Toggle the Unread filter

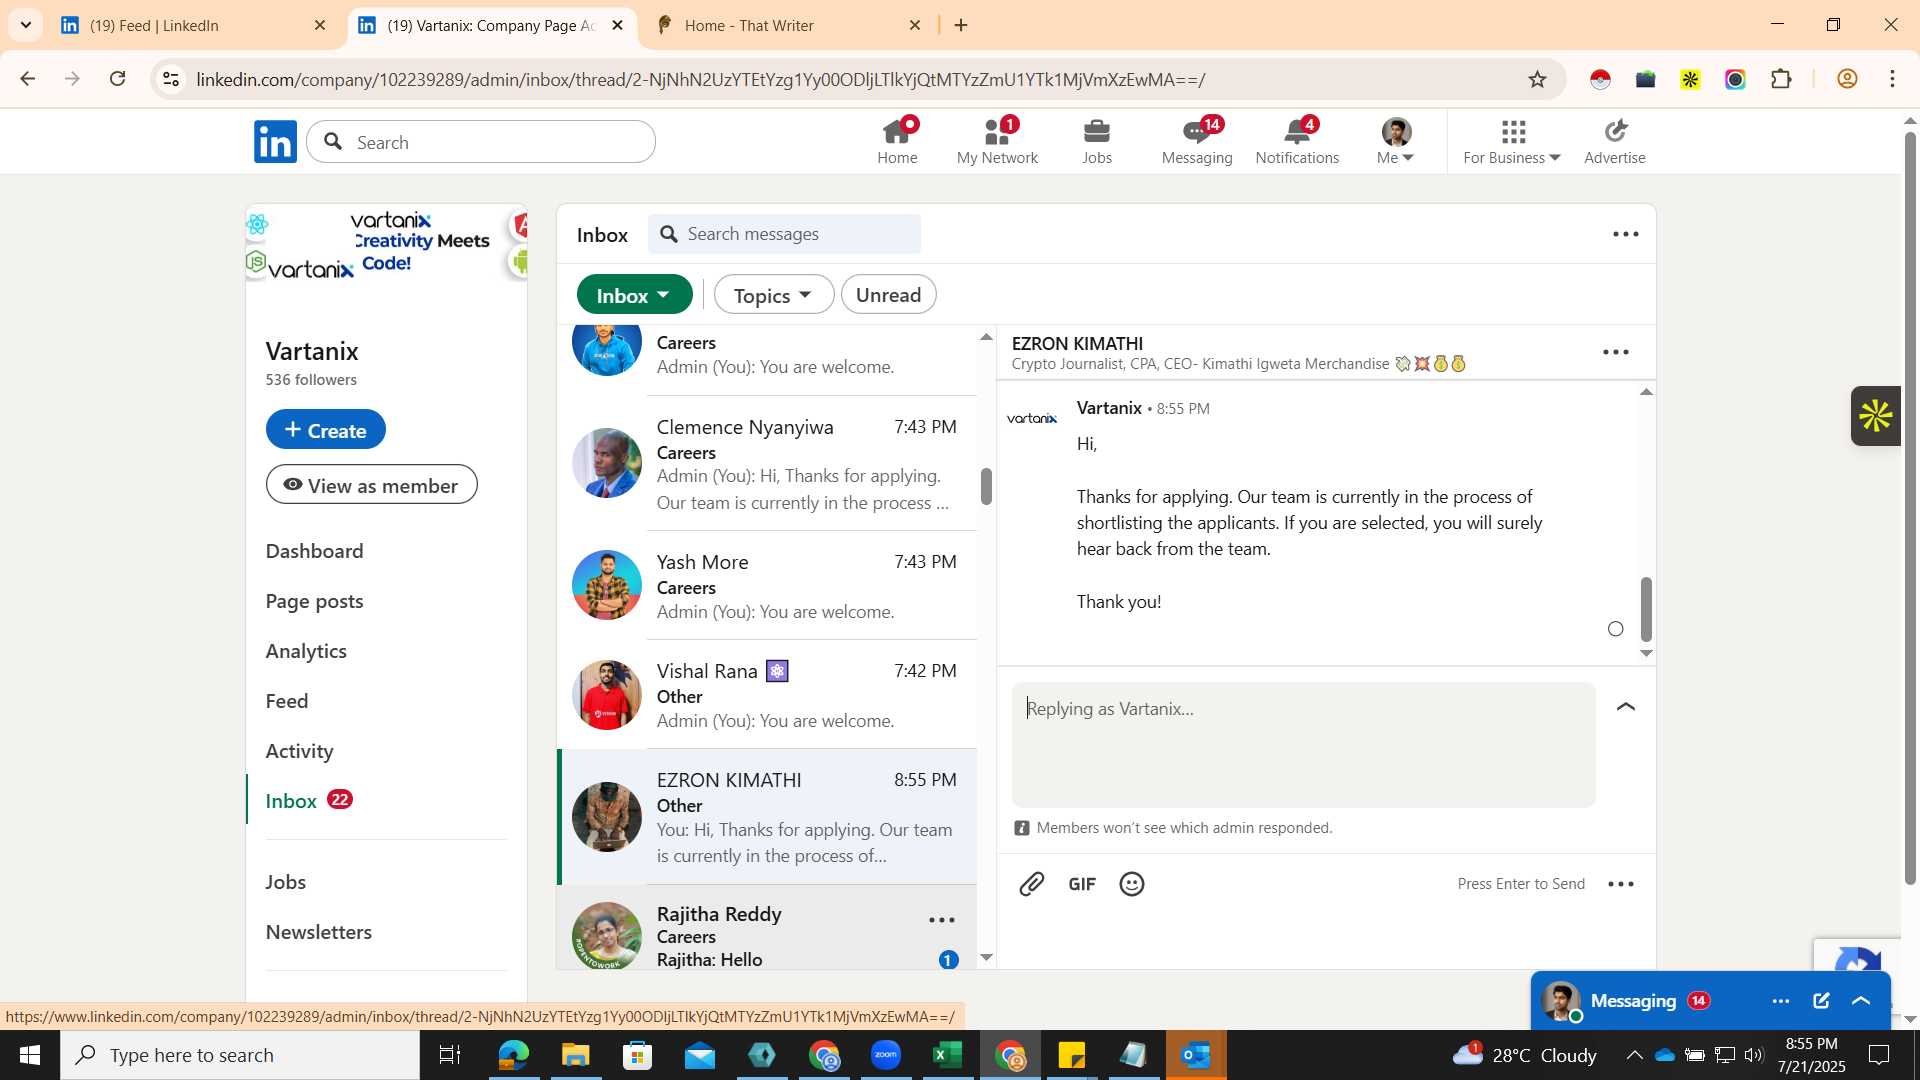(888, 295)
